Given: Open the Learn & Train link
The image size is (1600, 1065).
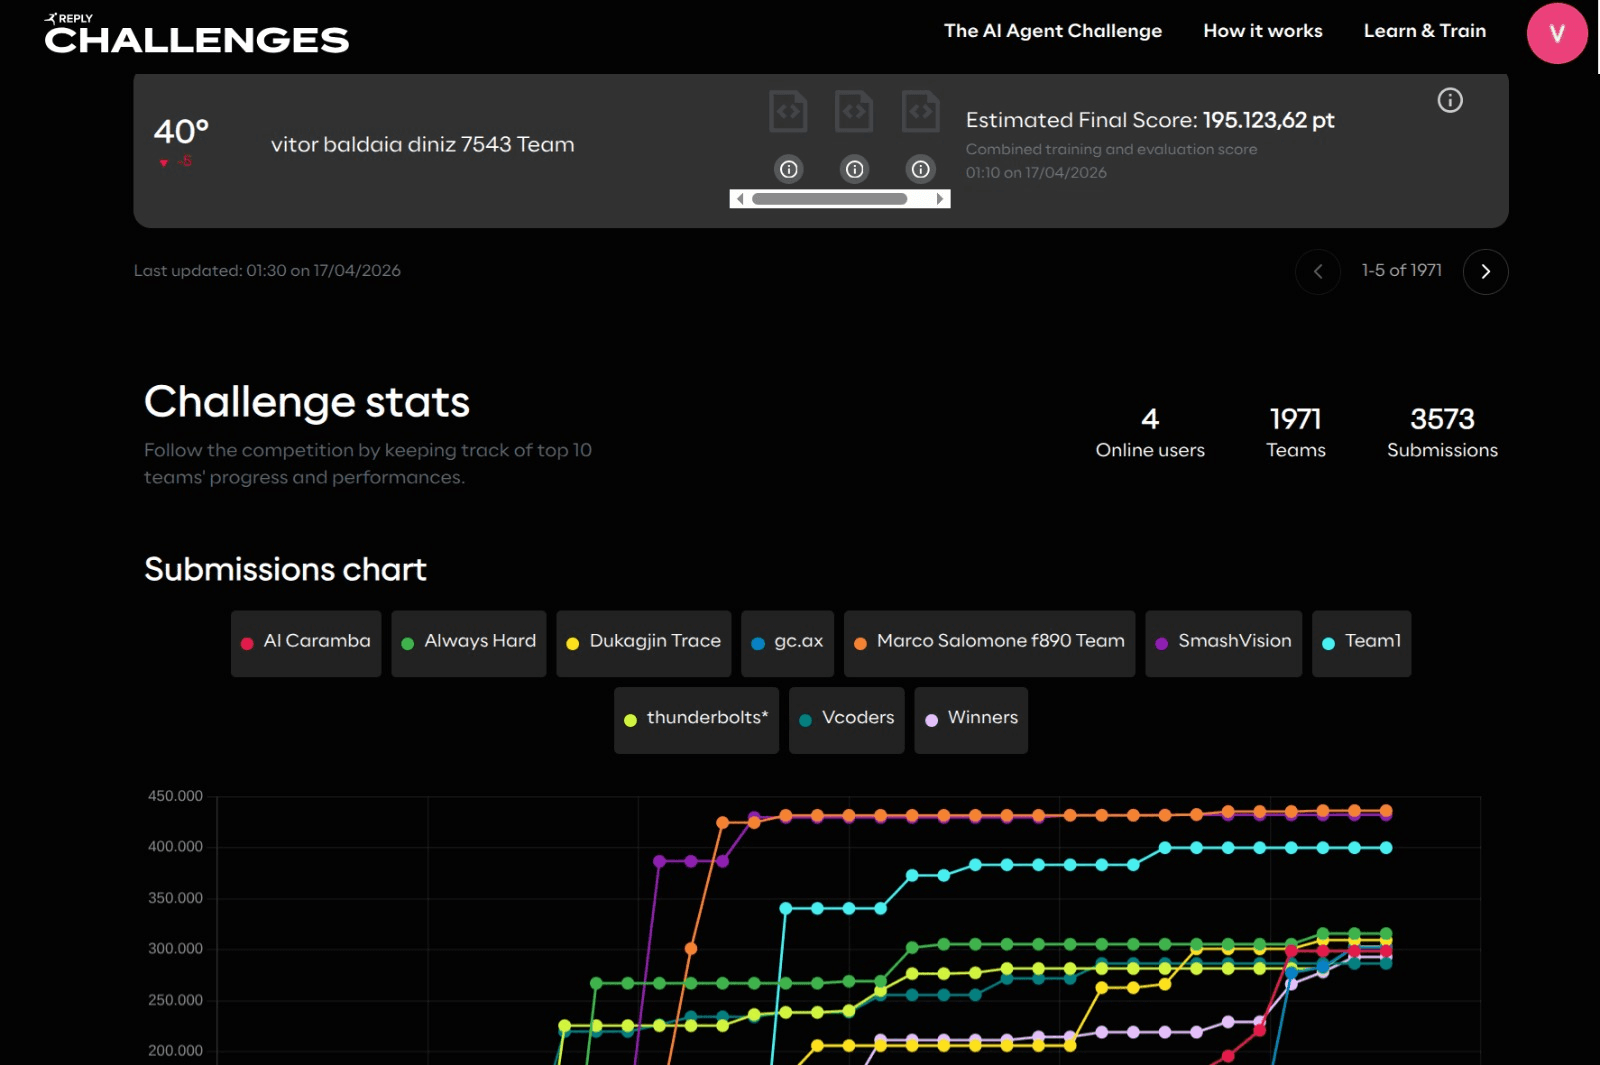Looking at the screenshot, I should [x=1425, y=31].
